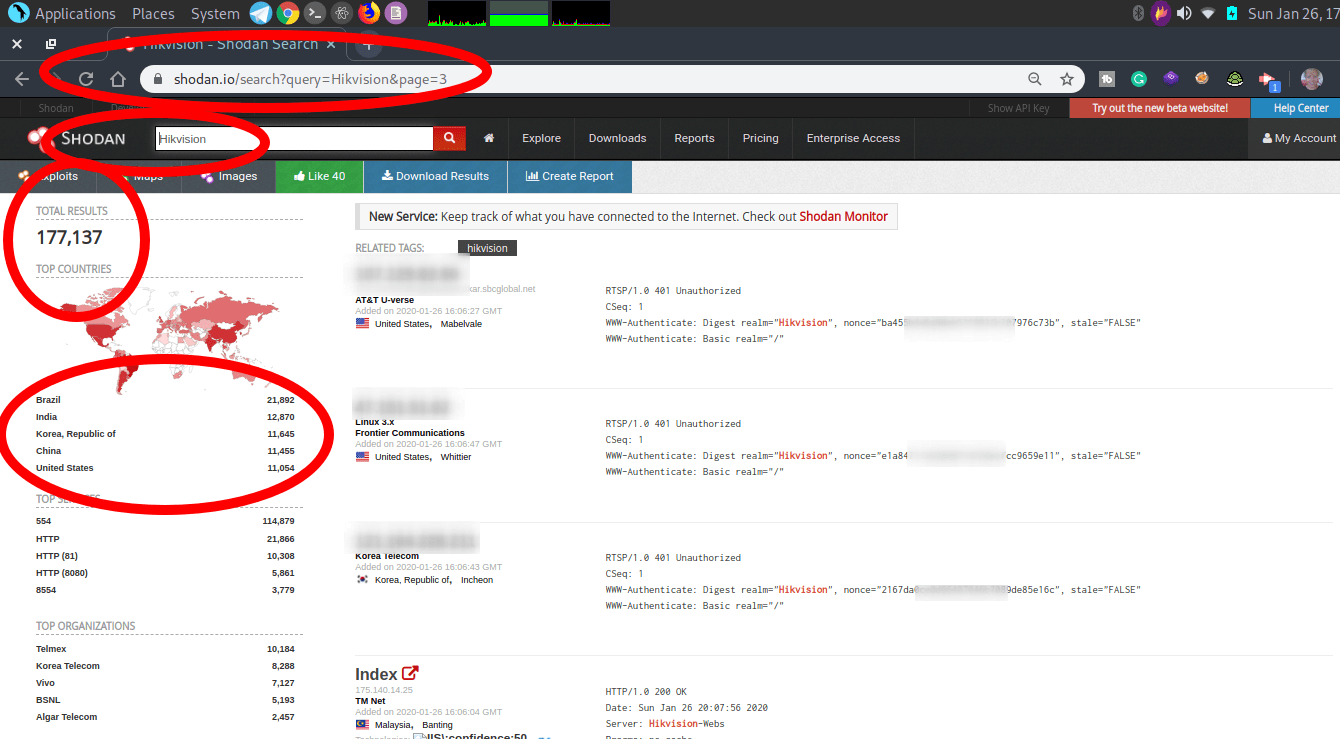The height and width of the screenshot is (739, 1340).
Task: Click the date and time in top panel
Action: [x=1294, y=13]
